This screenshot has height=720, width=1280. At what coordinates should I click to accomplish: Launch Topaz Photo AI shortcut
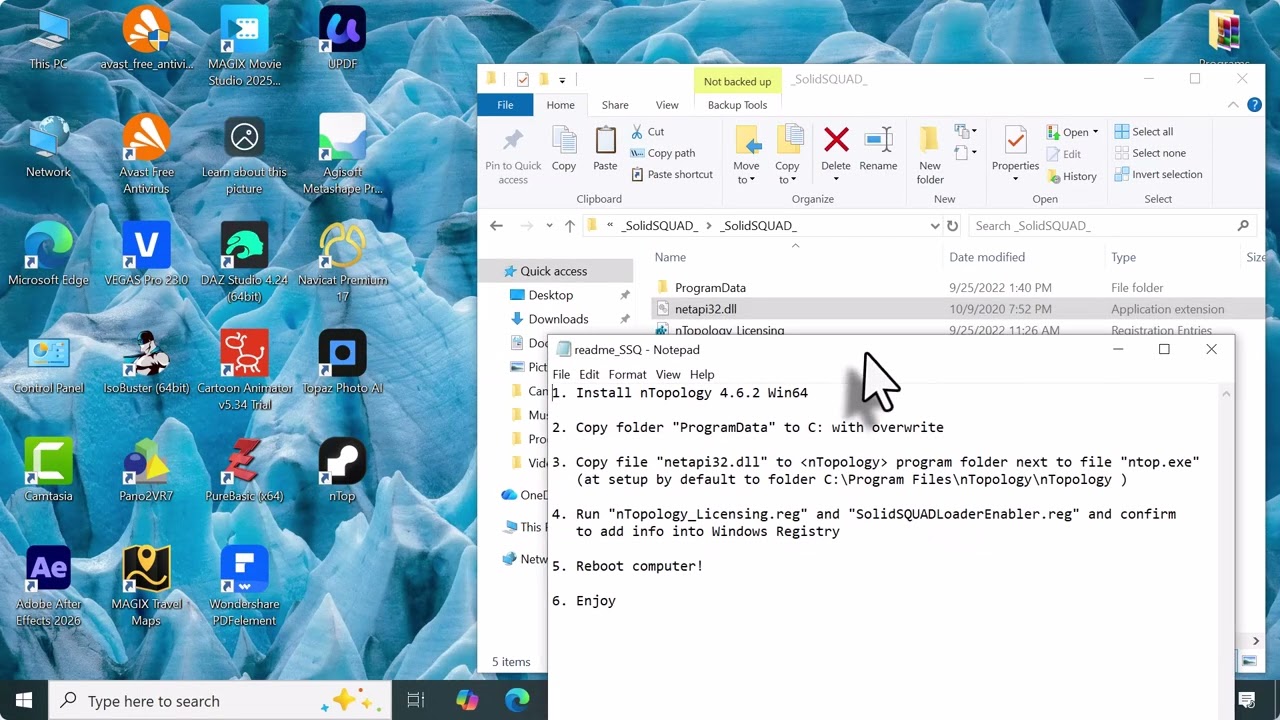[342, 364]
